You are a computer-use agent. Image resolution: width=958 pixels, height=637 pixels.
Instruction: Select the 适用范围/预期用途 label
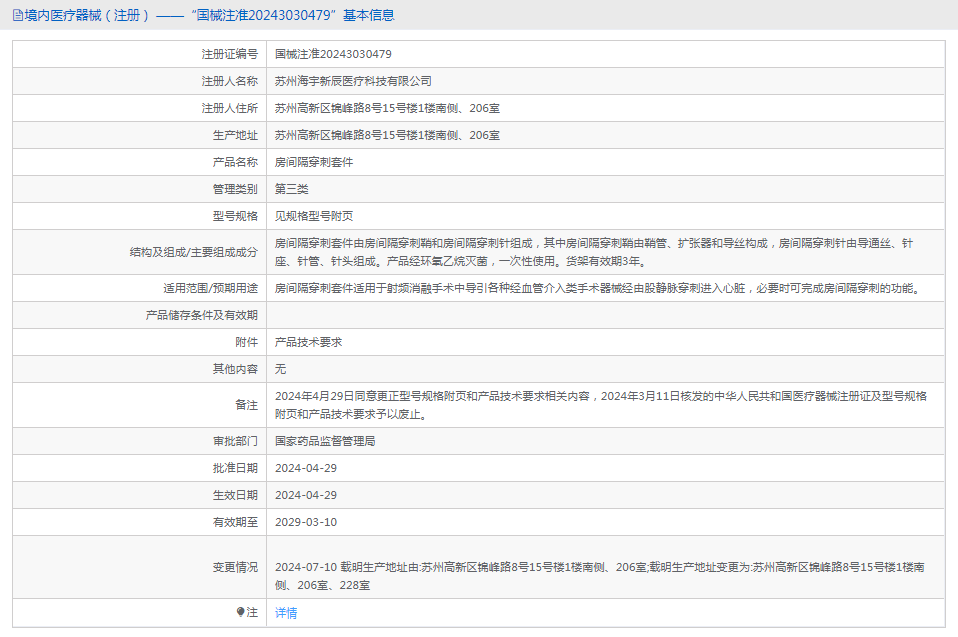pos(210,288)
